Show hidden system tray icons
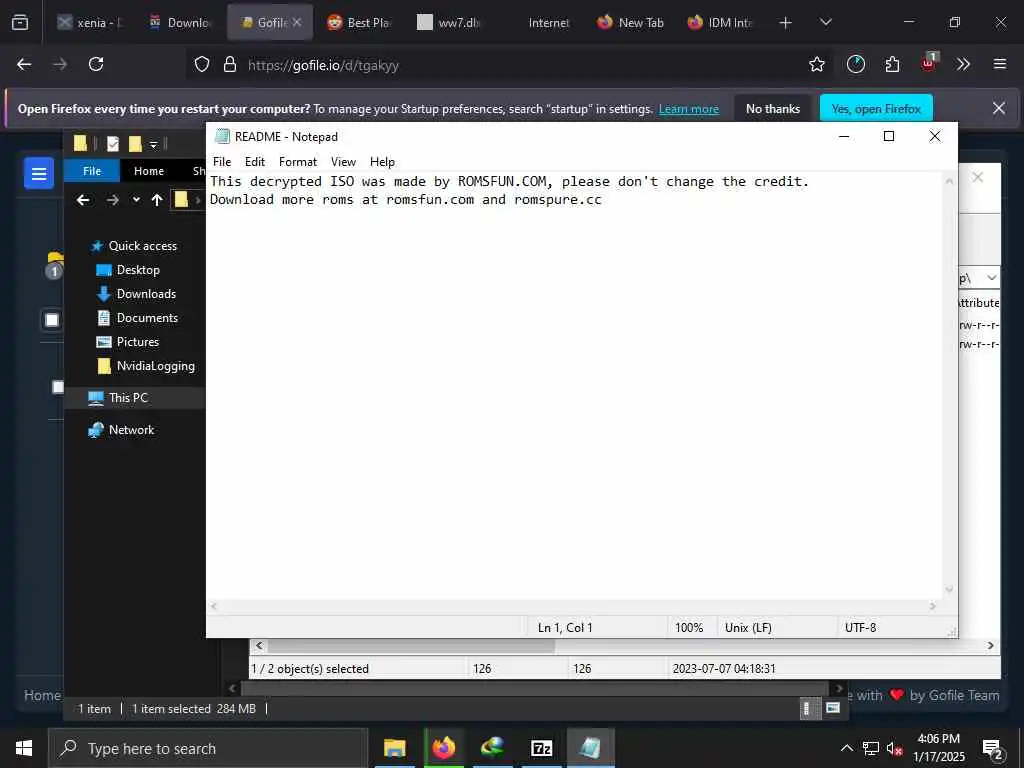Image resolution: width=1024 pixels, height=768 pixels. pos(846,748)
